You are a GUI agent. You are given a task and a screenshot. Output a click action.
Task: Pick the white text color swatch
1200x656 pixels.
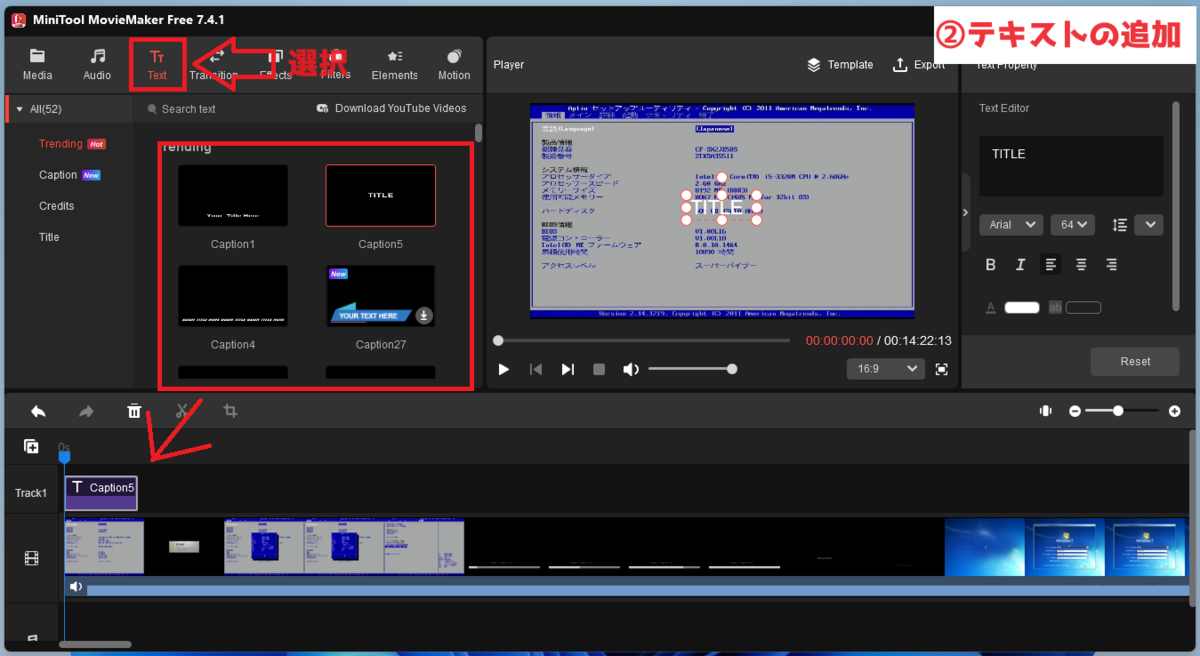click(x=1022, y=308)
